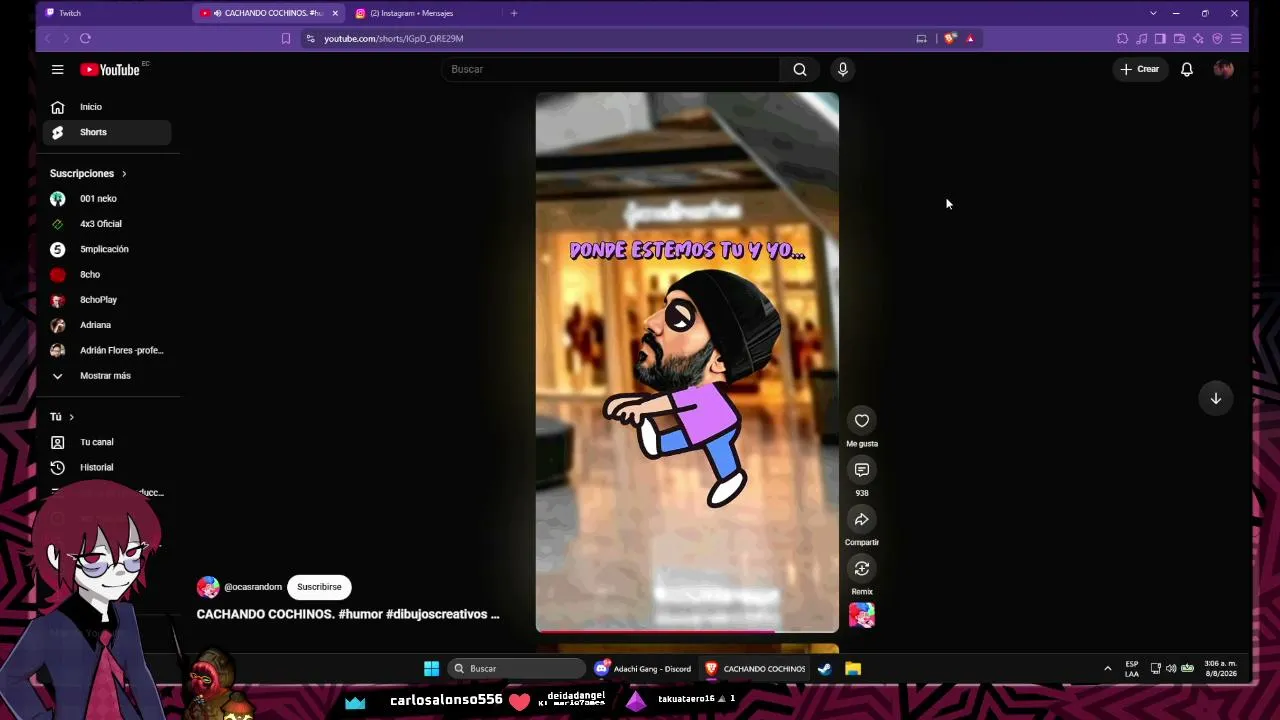Focus the YouTube Buscar search field
1280x720 pixels.
[611, 69]
